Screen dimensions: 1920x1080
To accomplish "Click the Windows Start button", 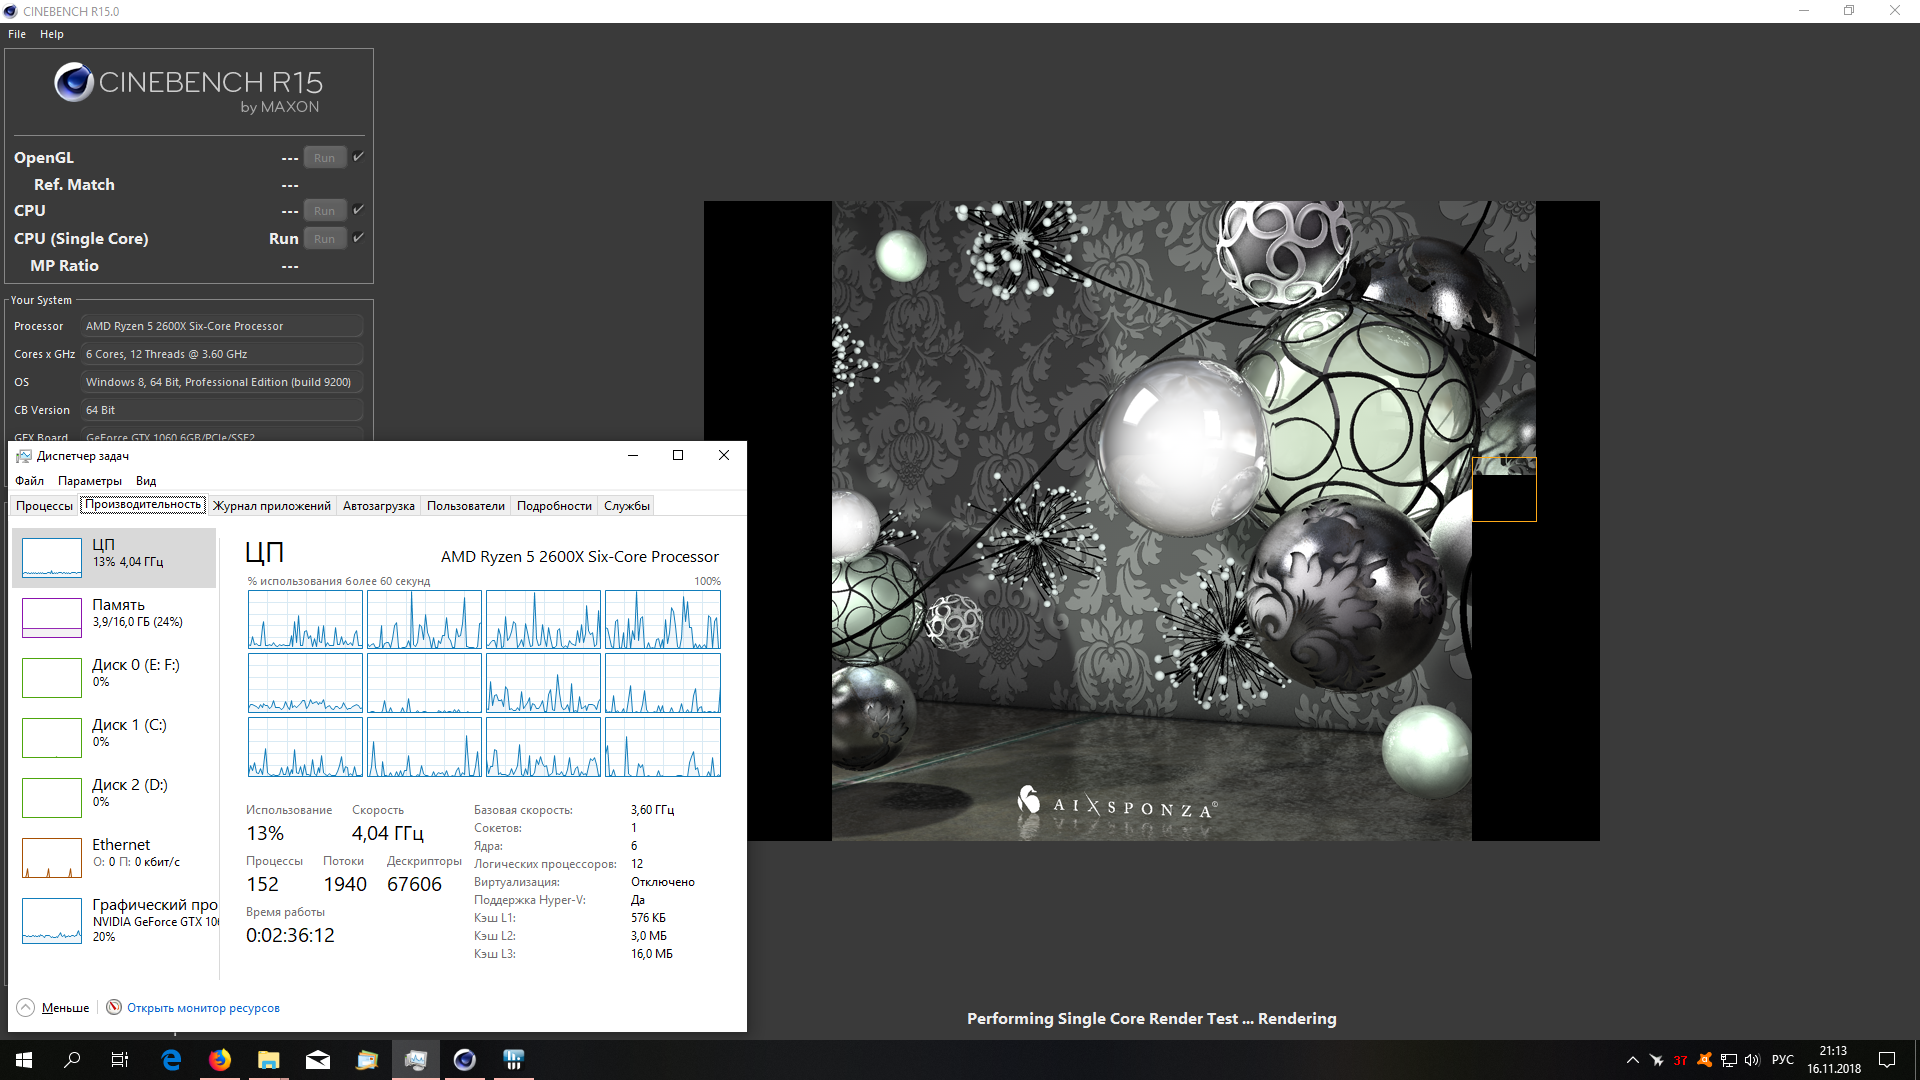I will click(x=24, y=1060).
